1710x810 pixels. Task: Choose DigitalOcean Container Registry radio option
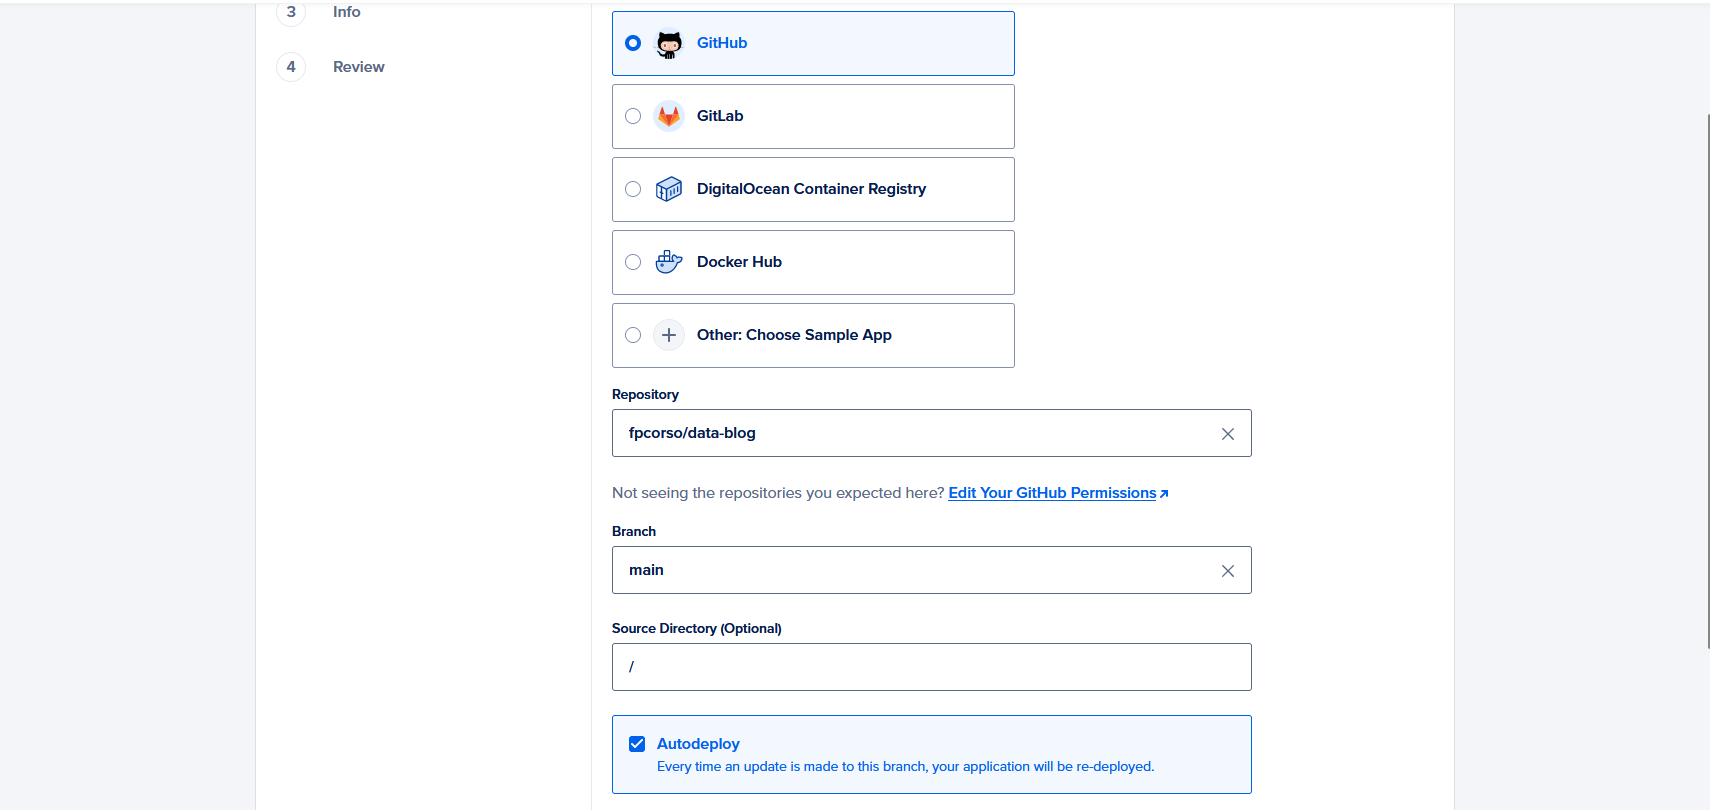coord(633,189)
